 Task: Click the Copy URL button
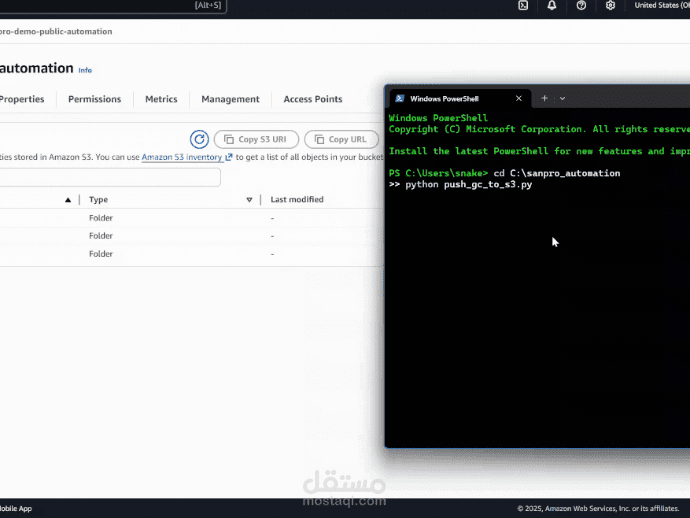(x=341, y=140)
